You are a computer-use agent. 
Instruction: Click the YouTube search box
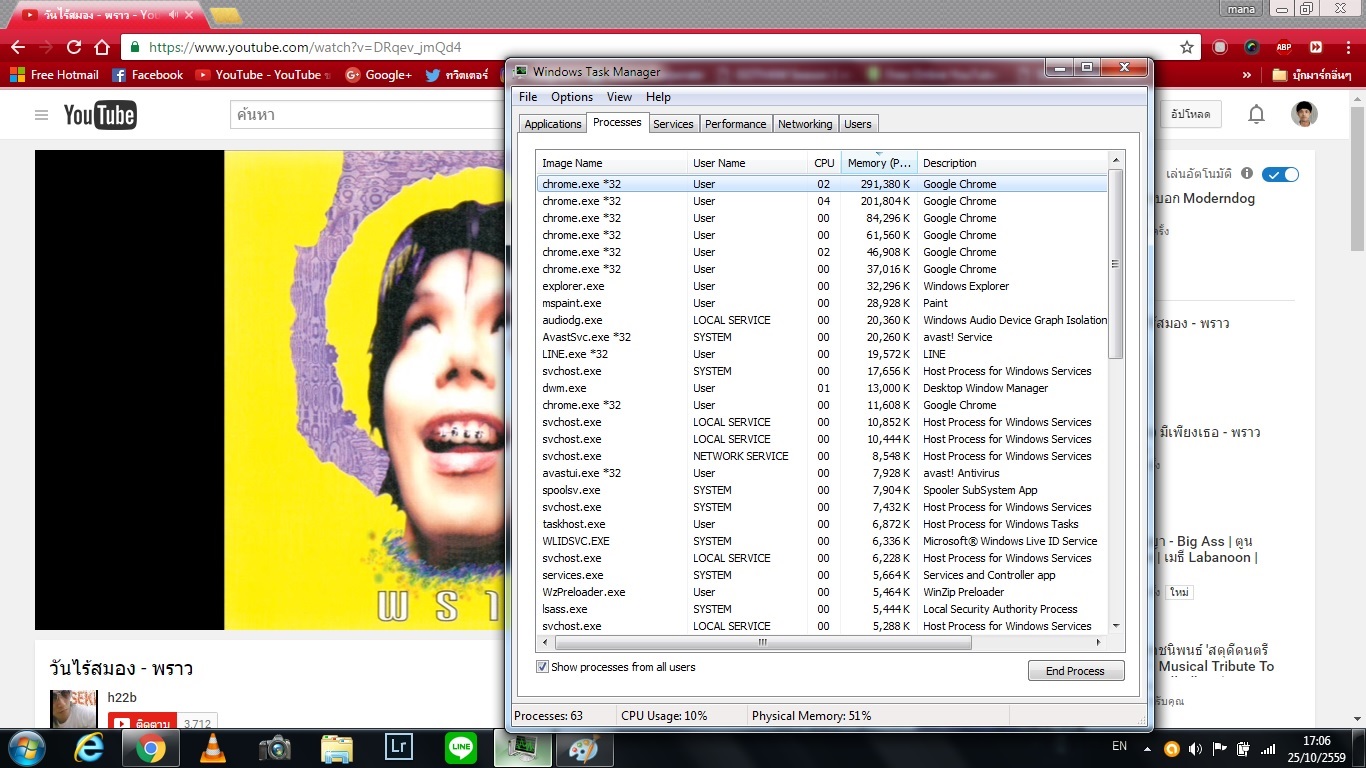(367, 115)
